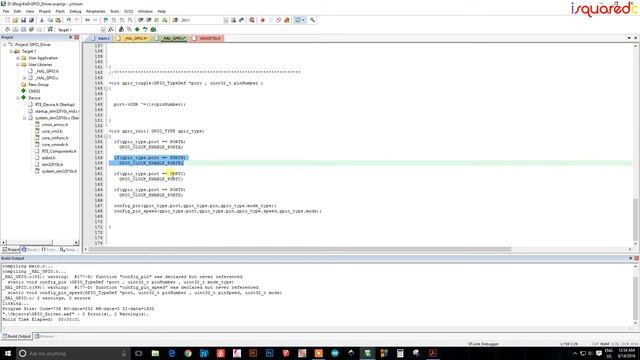This screenshot has height=360, width=640.
Task: Select the CMSIS component in tree
Action: (34, 91)
